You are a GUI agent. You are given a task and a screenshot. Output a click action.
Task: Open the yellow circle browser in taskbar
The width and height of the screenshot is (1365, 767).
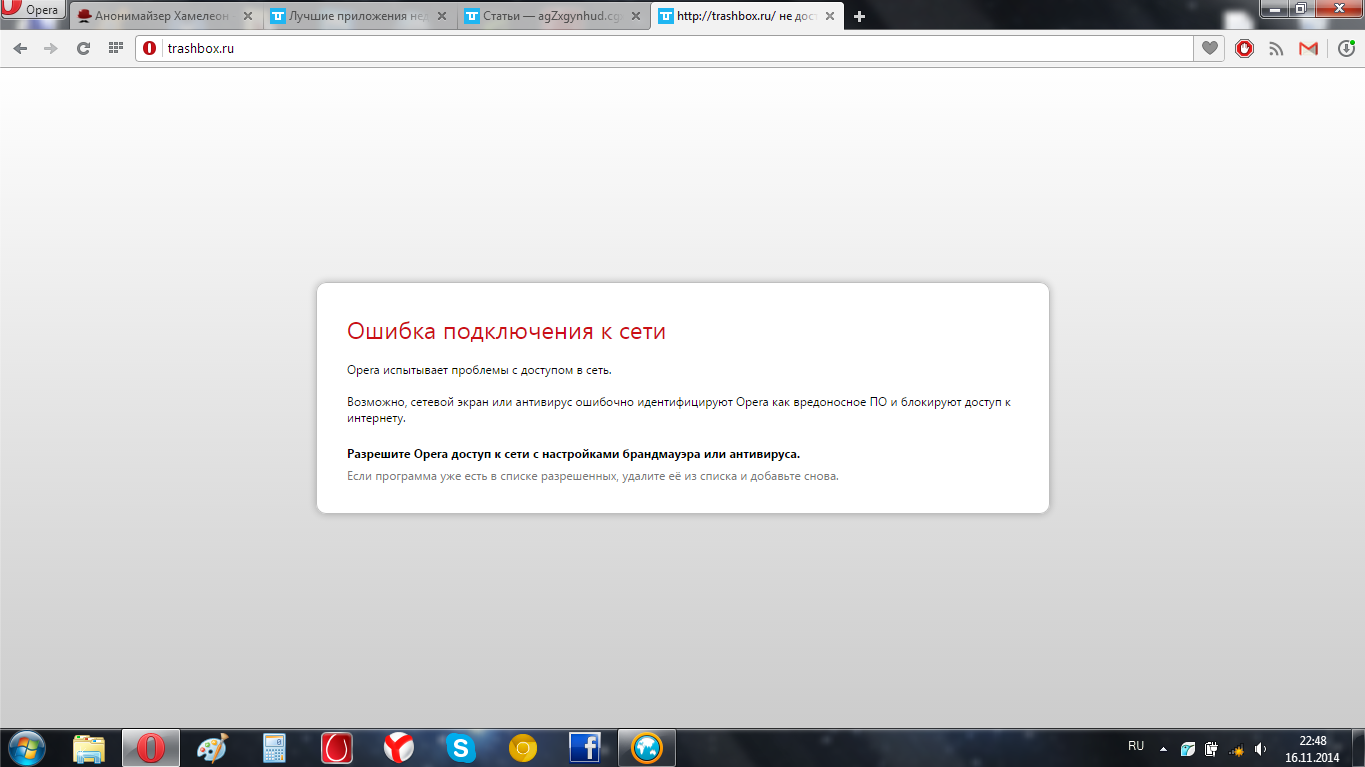523,747
